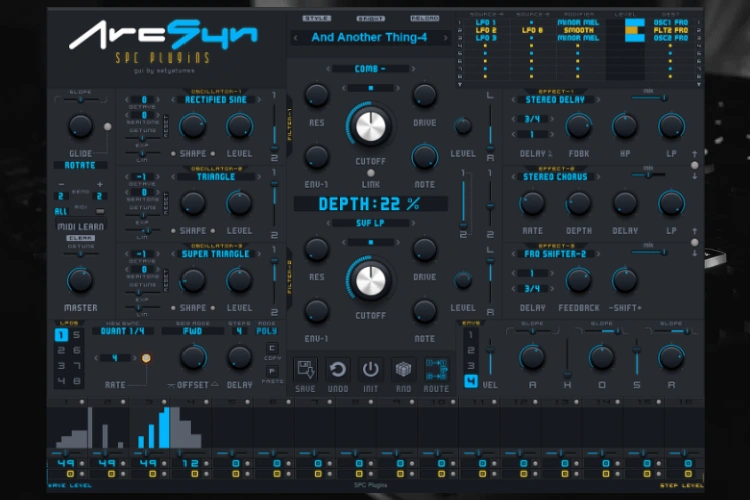Select envelope tab 1
The width and height of the screenshot is (750, 500).
click(471, 335)
